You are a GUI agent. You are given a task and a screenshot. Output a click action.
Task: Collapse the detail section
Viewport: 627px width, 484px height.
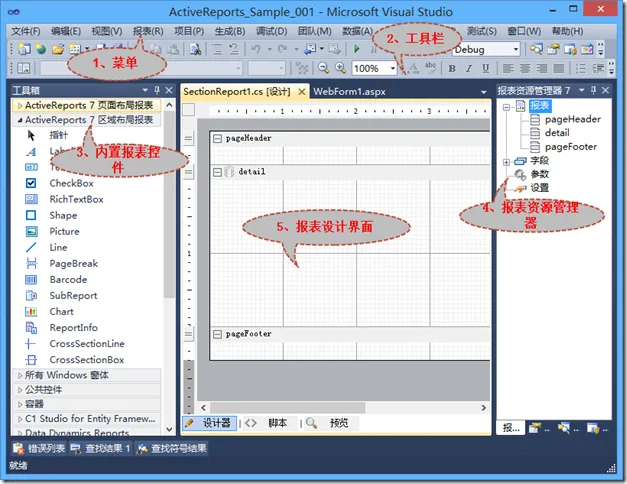(217, 172)
